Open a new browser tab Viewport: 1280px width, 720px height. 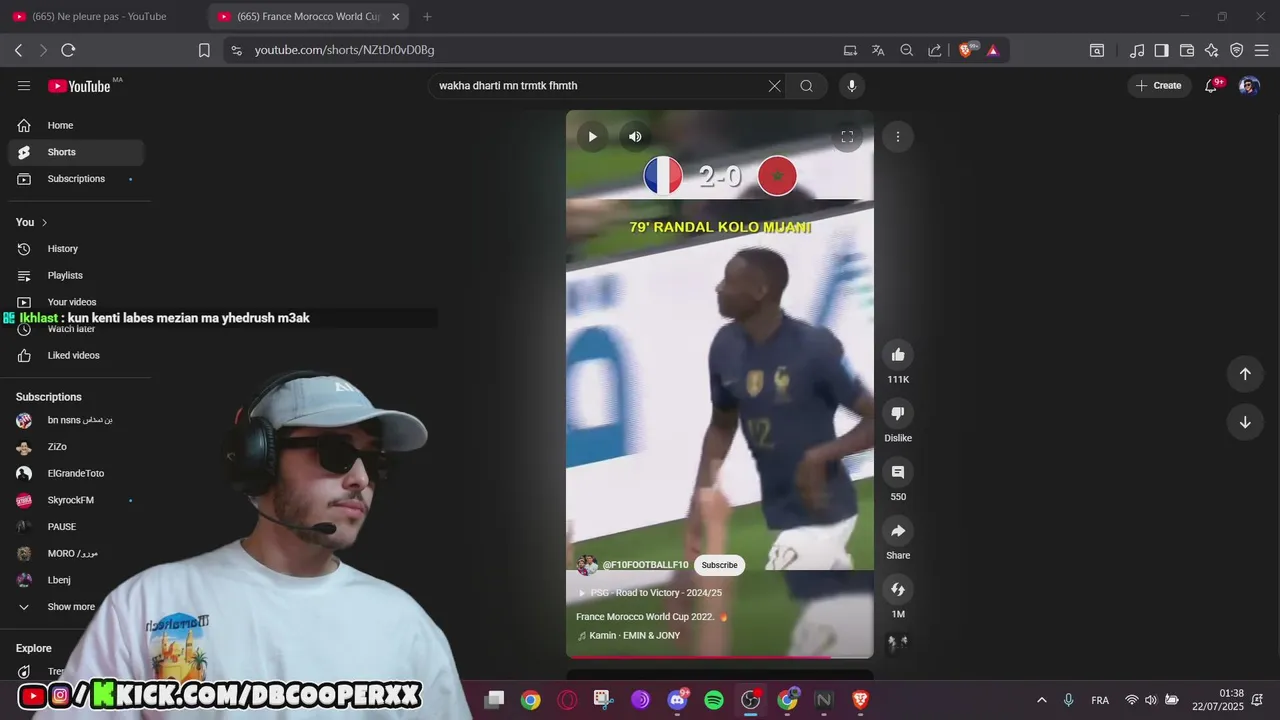point(427,16)
